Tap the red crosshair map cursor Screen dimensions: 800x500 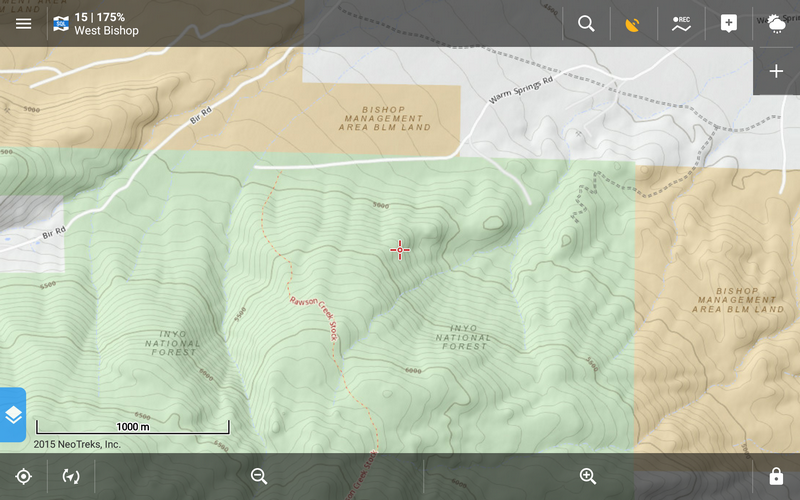[400, 250]
